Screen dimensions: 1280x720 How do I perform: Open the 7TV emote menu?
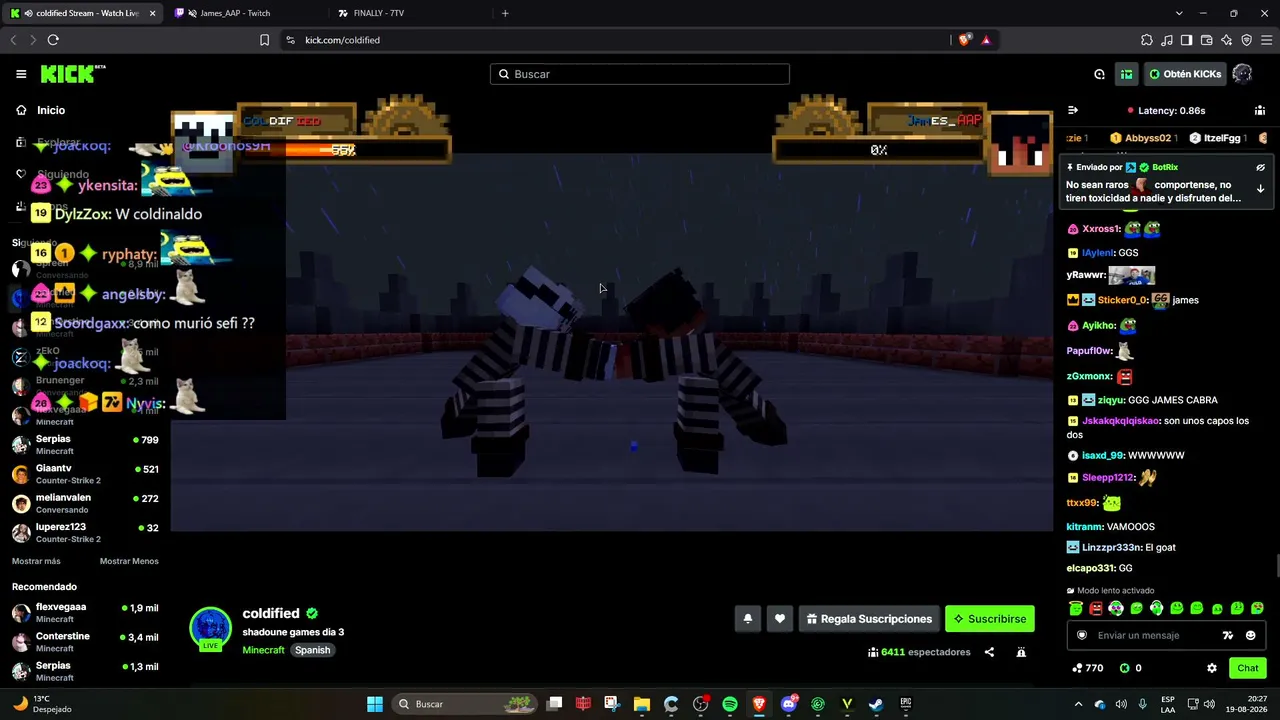pos(1228,635)
